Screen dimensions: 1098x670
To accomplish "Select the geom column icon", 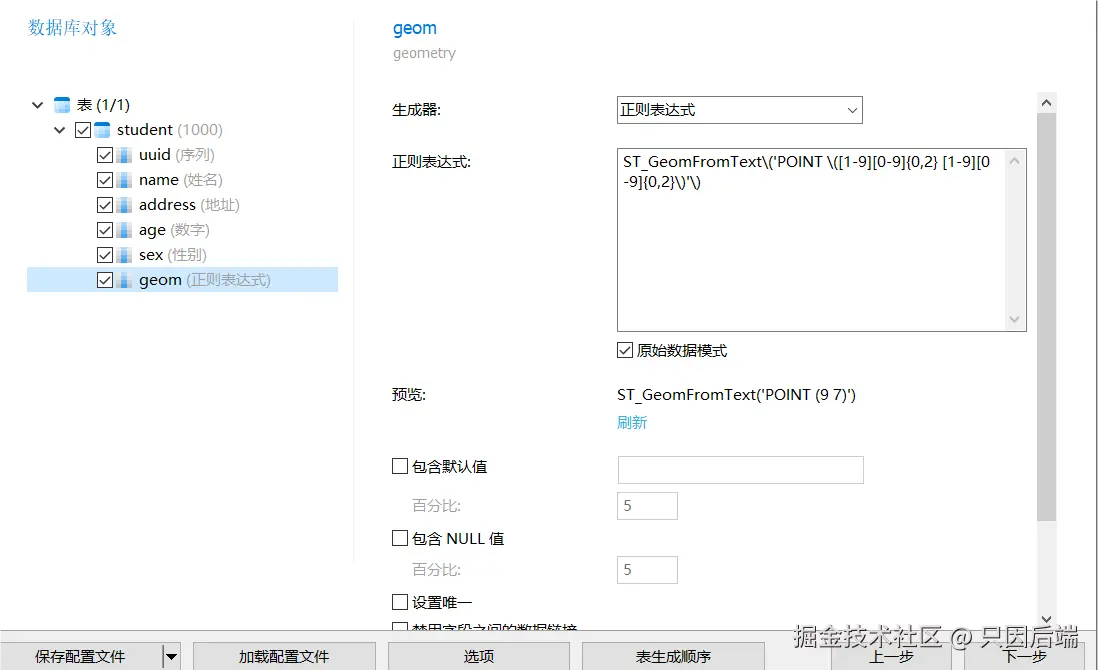I will point(125,279).
